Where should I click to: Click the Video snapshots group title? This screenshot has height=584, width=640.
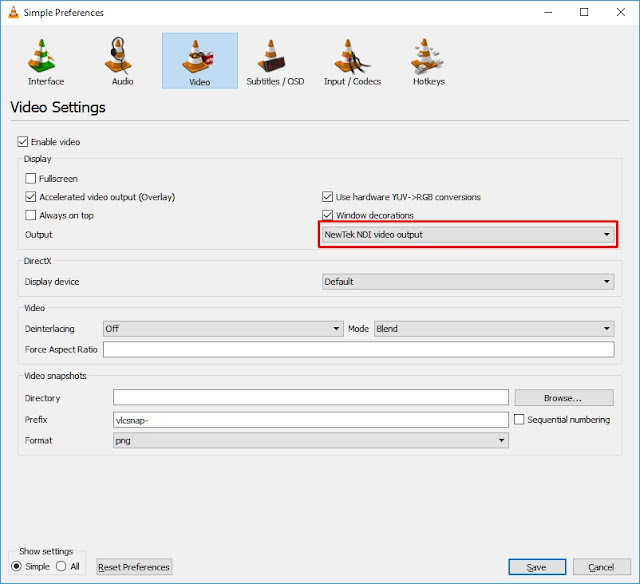[55, 376]
